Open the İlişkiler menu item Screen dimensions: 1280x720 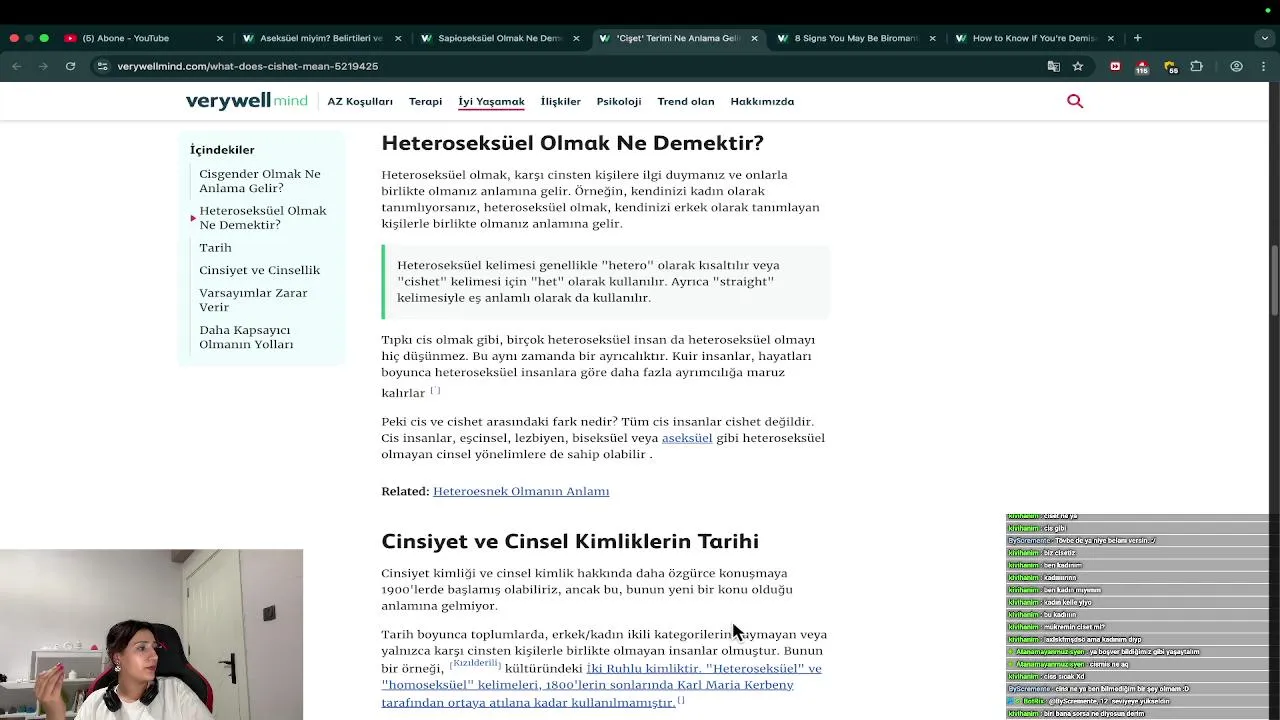click(560, 101)
